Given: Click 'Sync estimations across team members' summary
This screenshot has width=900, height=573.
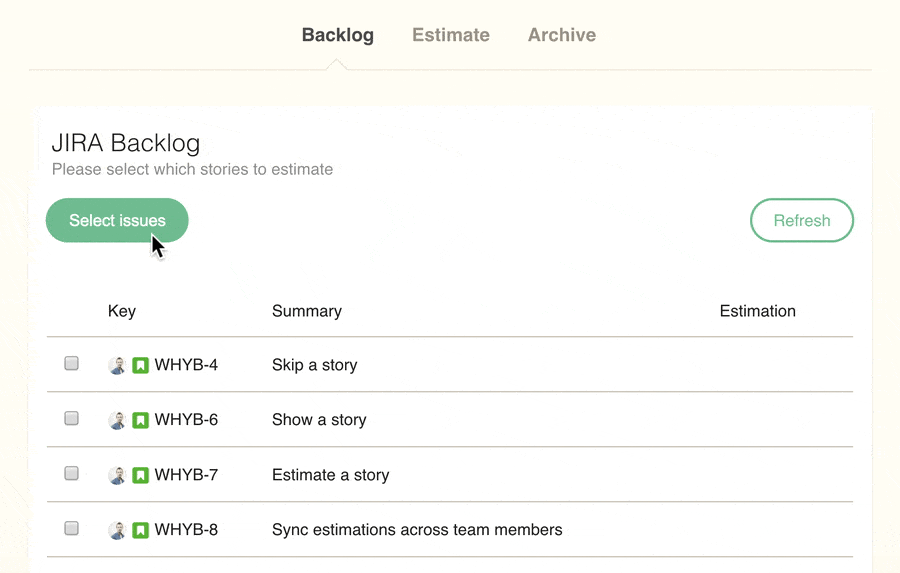Looking at the screenshot, I should [417, 529].
